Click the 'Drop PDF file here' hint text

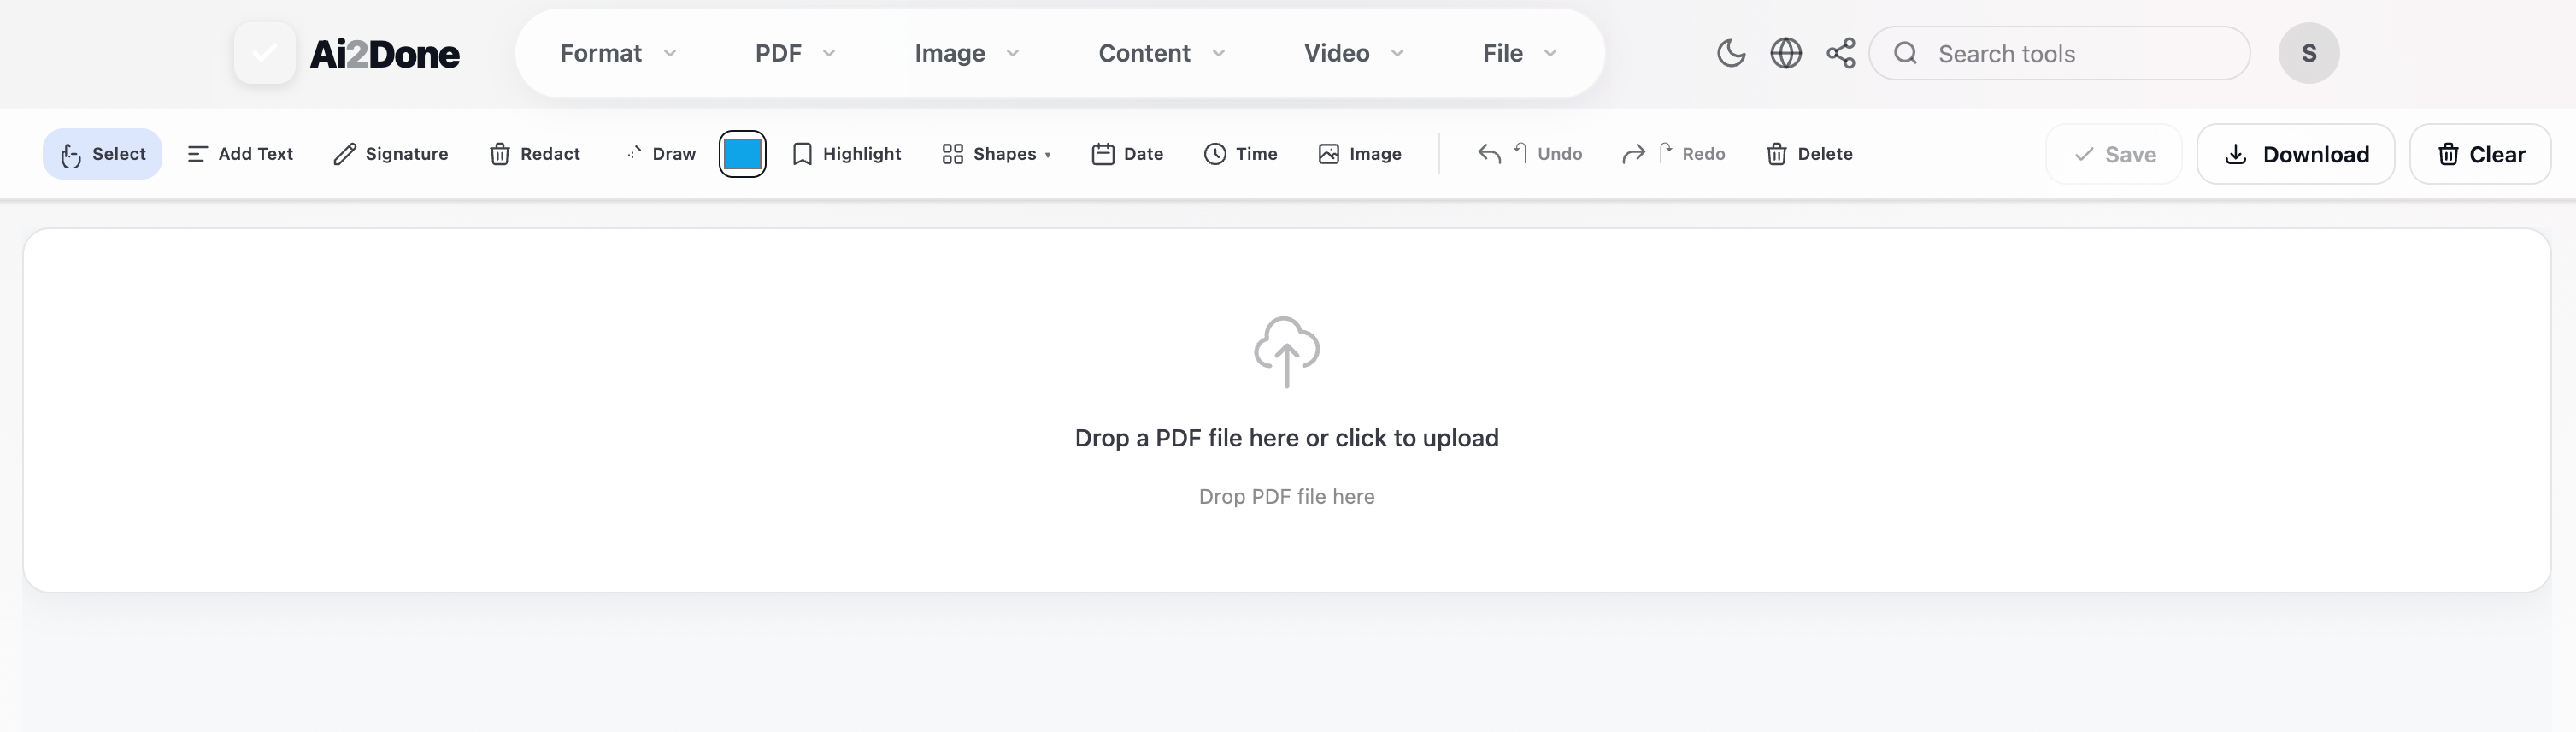point(1287,497)
